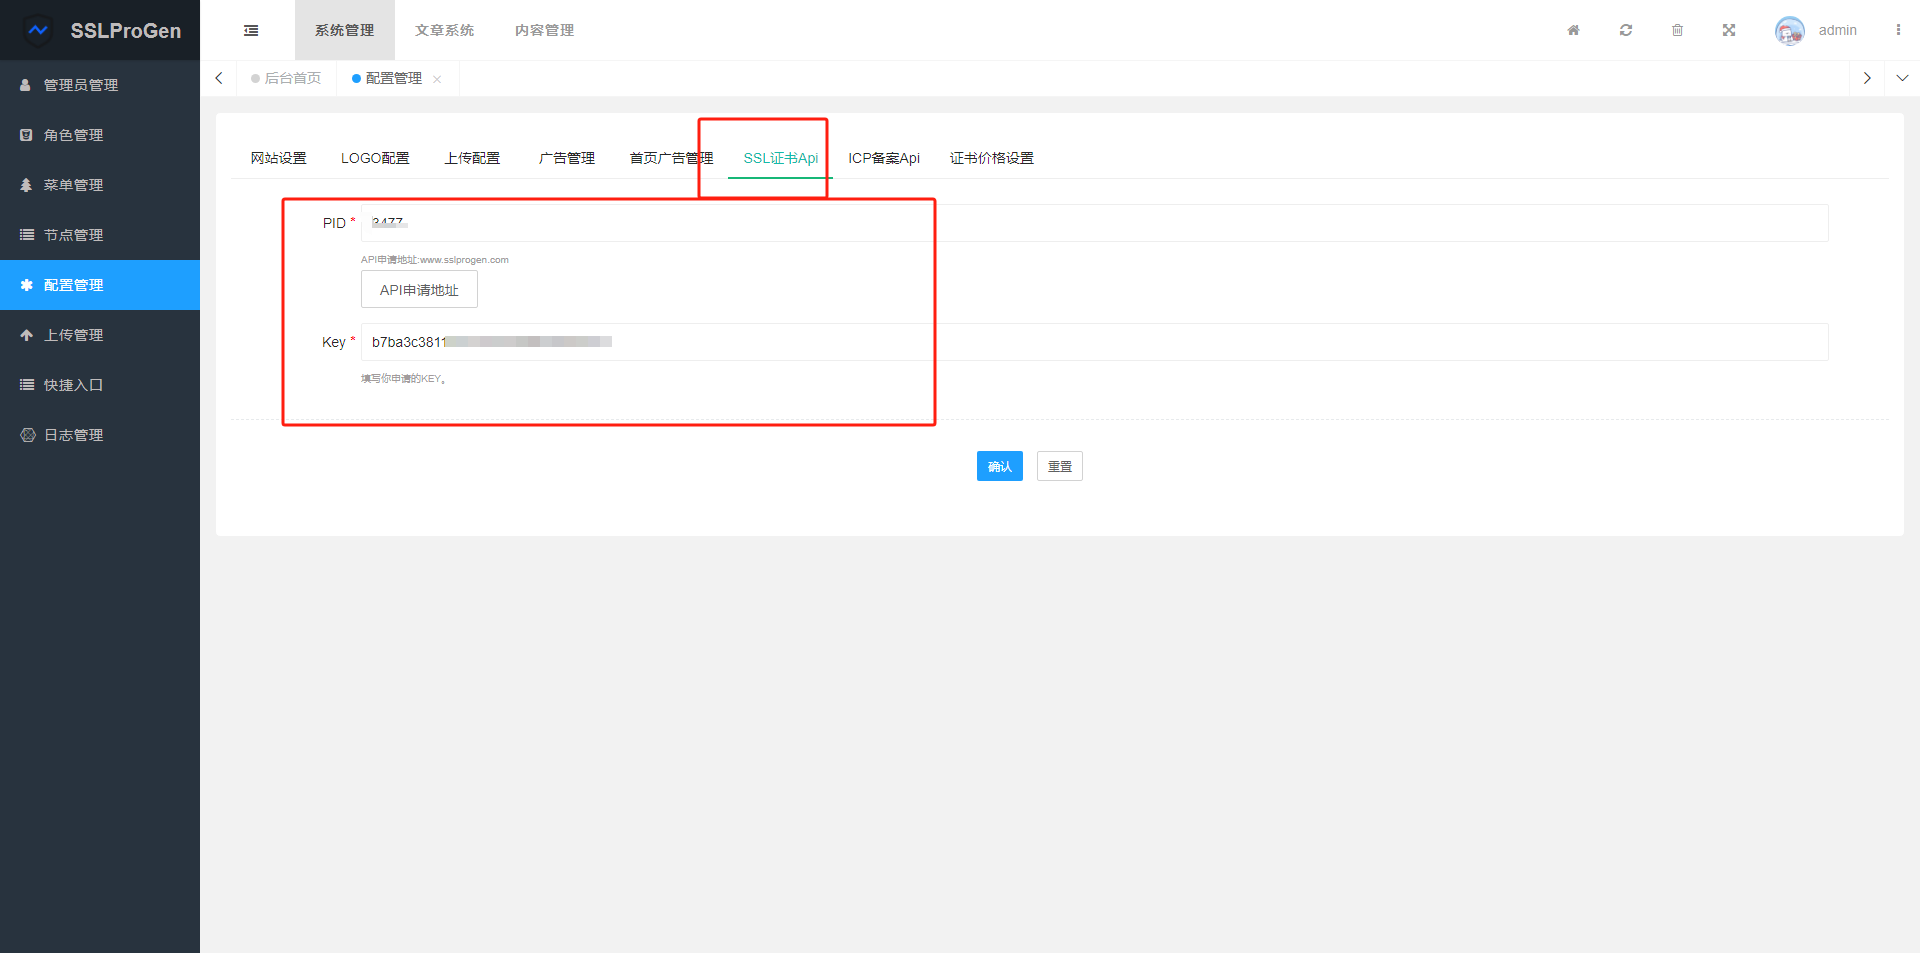Open 日志管理 in the sidebar
1920x953 pixels.
coord(74,435)
